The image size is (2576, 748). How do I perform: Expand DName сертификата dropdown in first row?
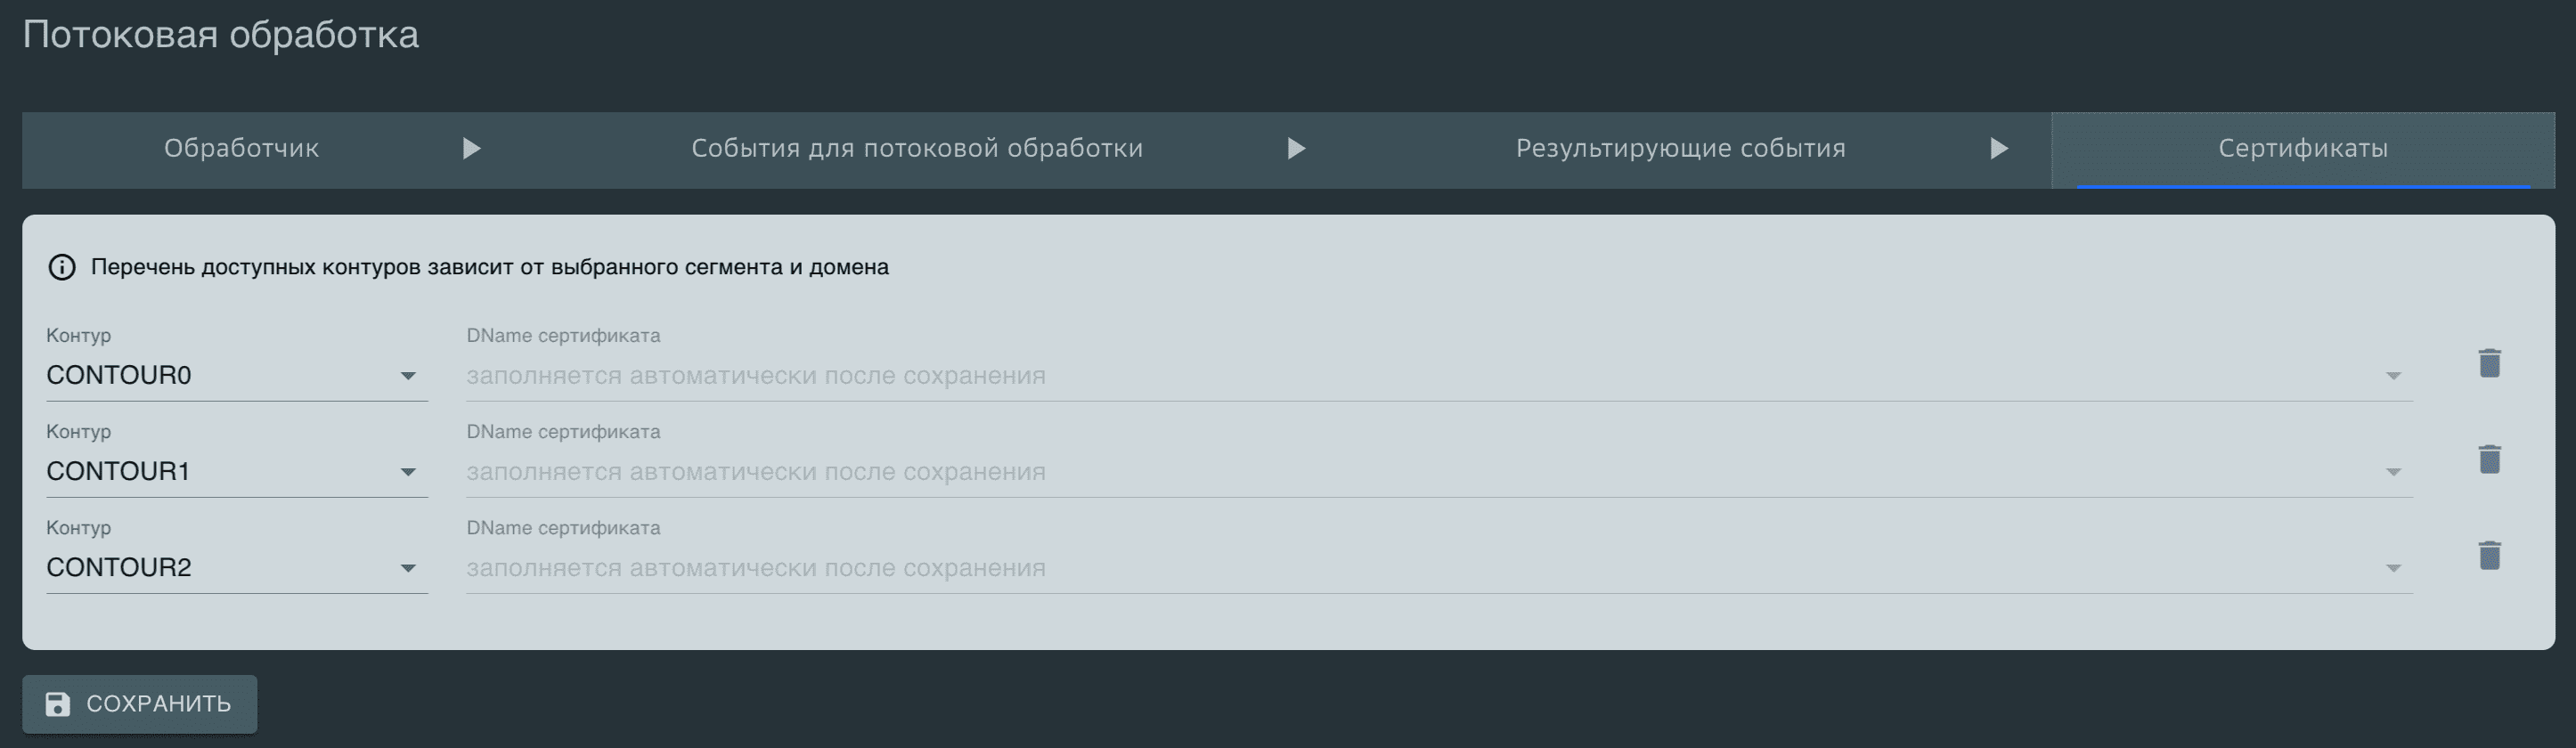[x=2393, y=377]
